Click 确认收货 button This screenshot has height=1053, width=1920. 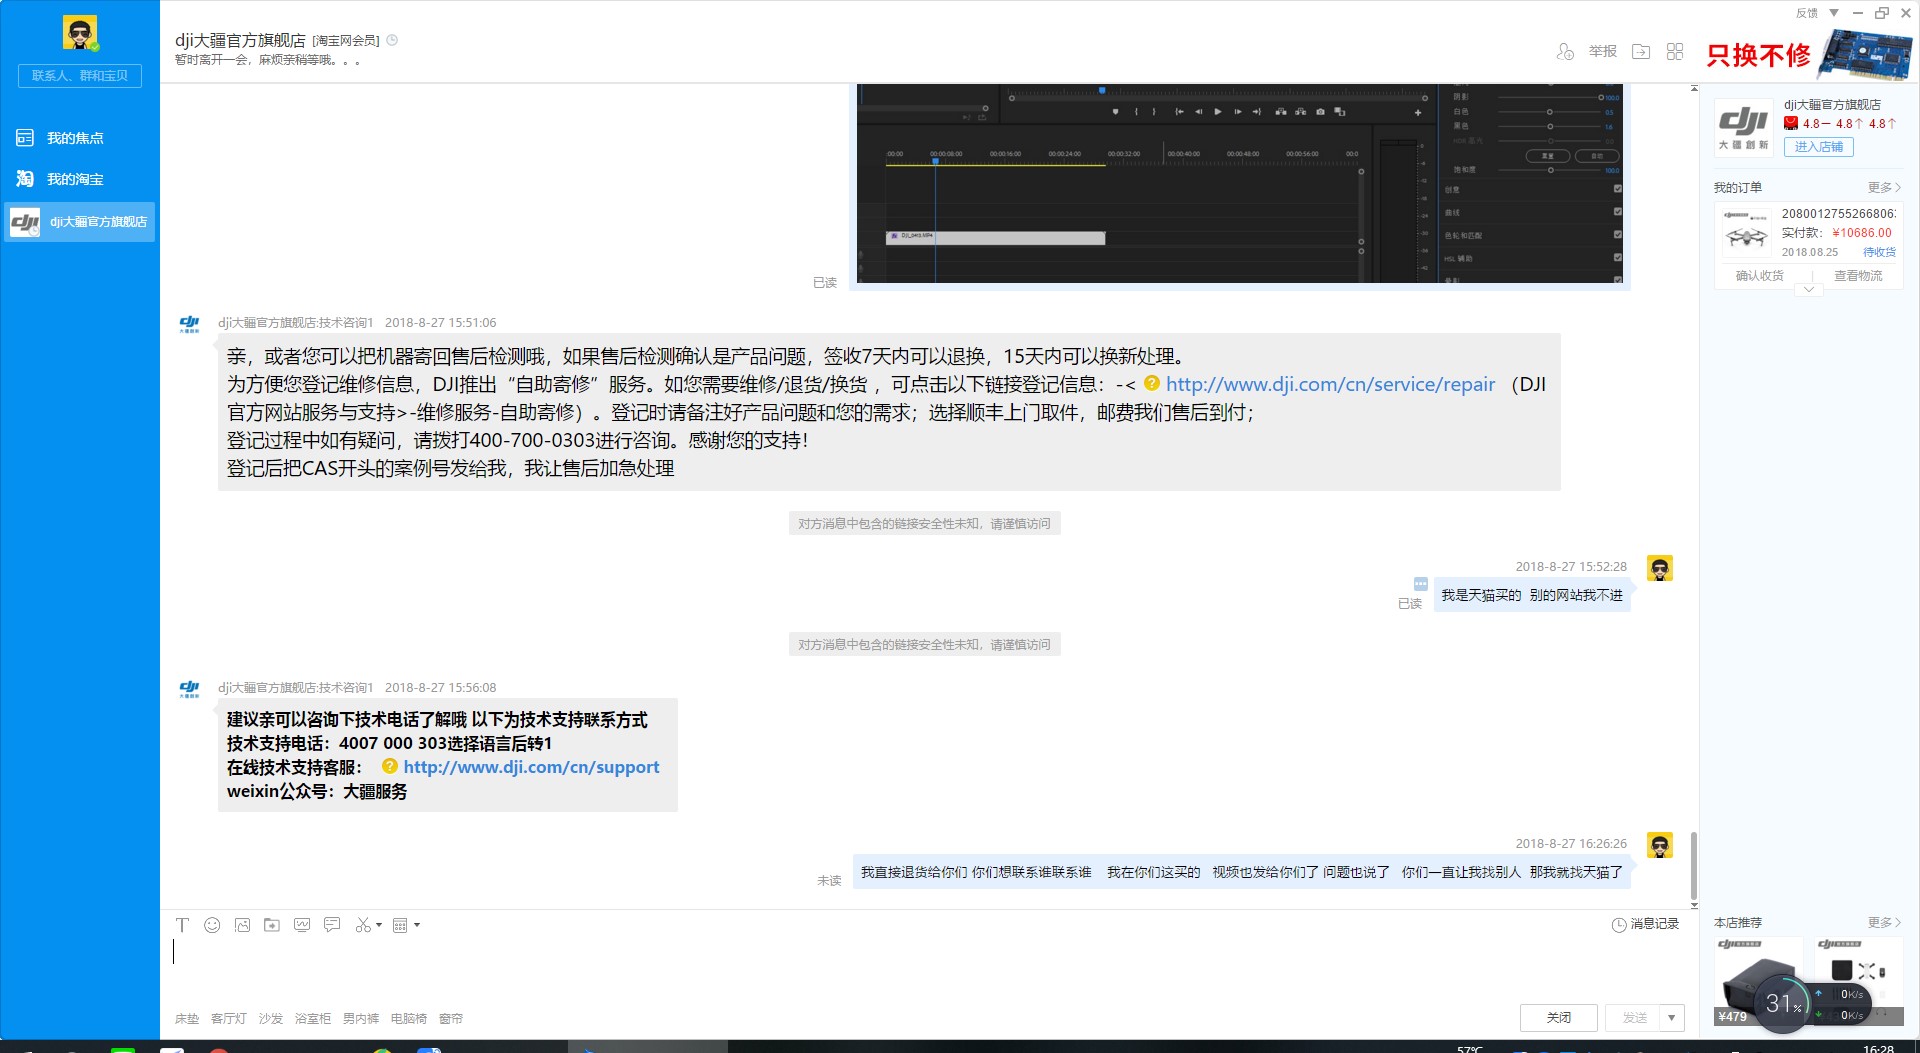pyautogui.click(x=1759, y=275)
